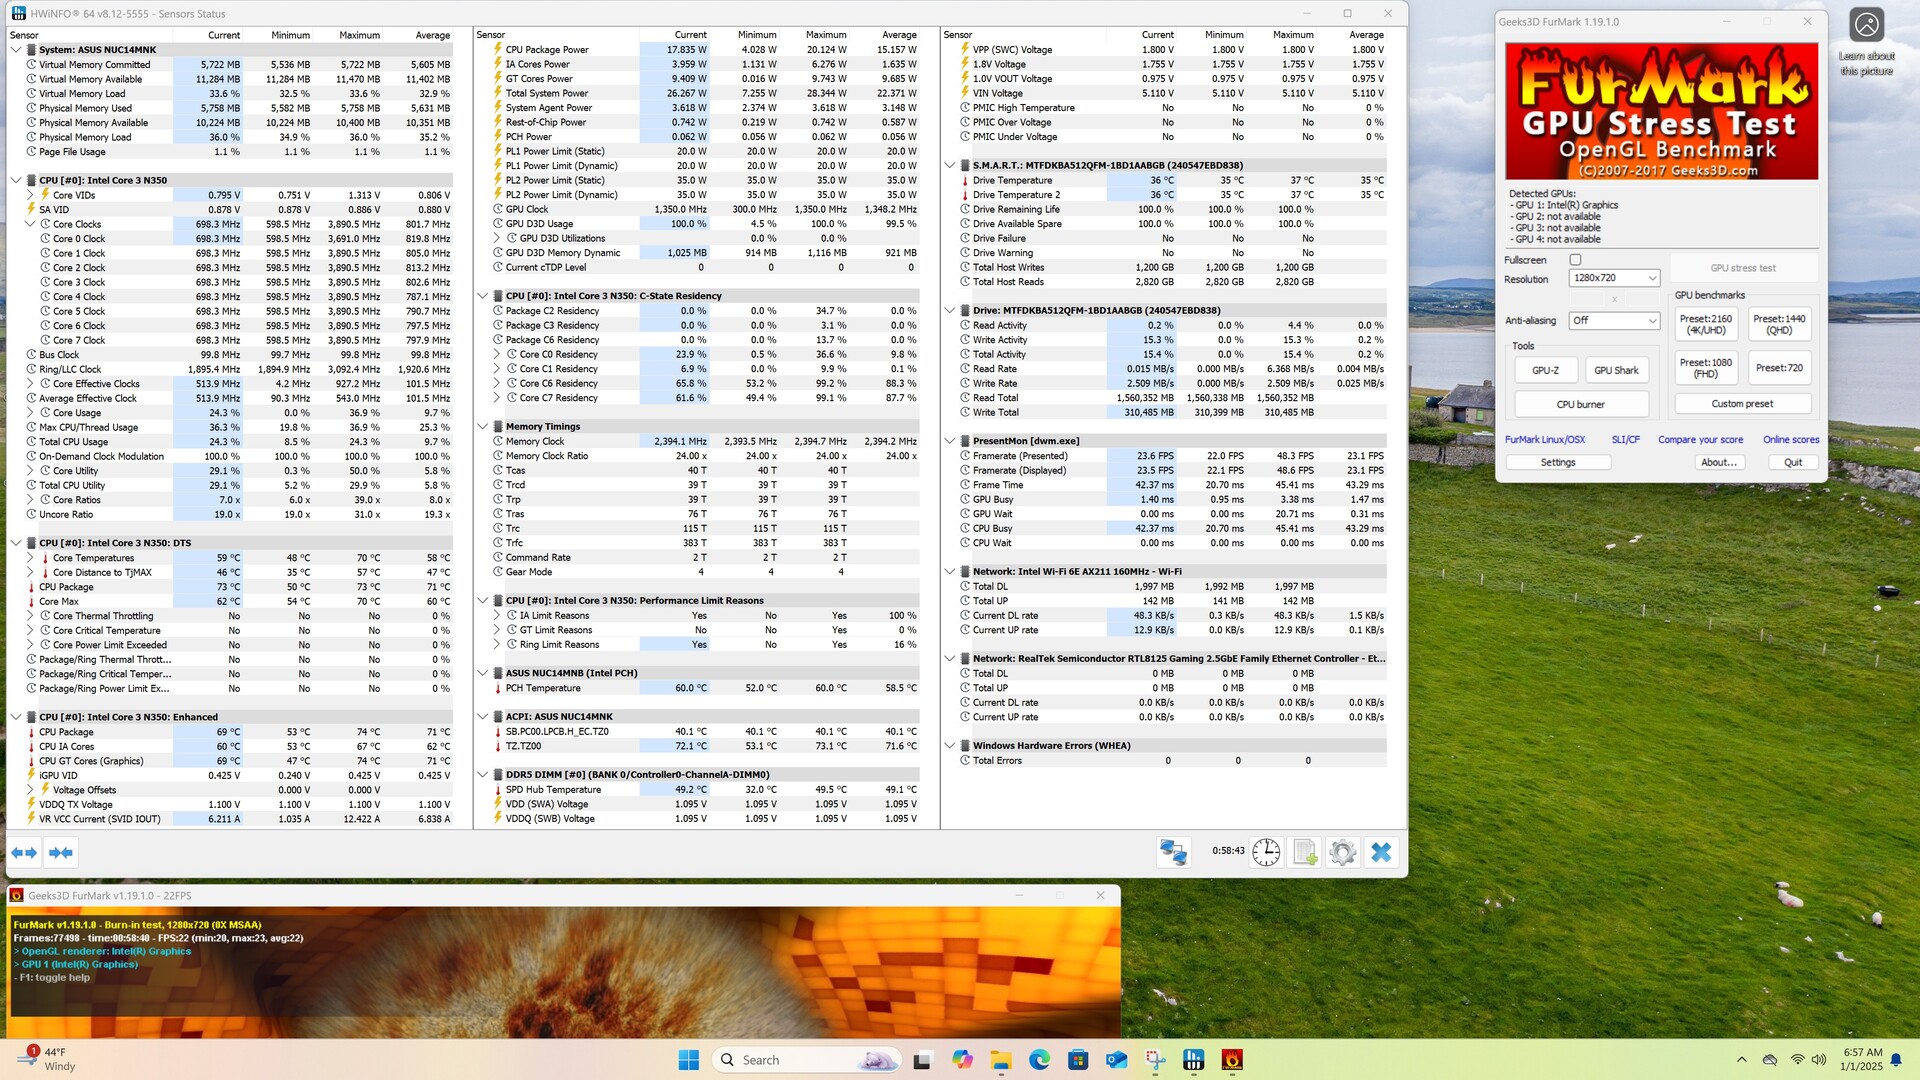Enable the Fullscreen checkbox in FurMark
1920x1080 pixels.
tap(1575, 260)
